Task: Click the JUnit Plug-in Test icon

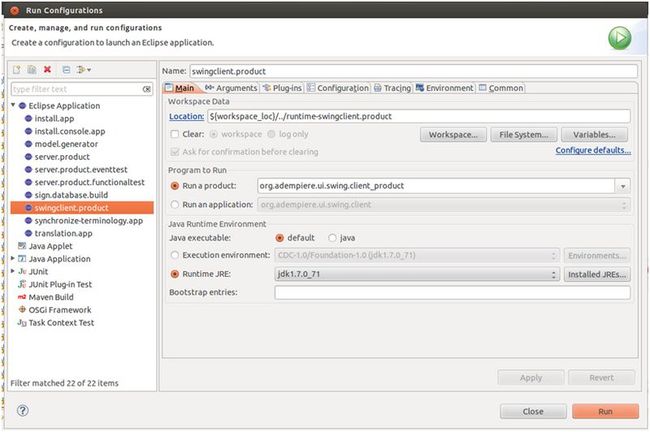Action: [x=22, y=284]
